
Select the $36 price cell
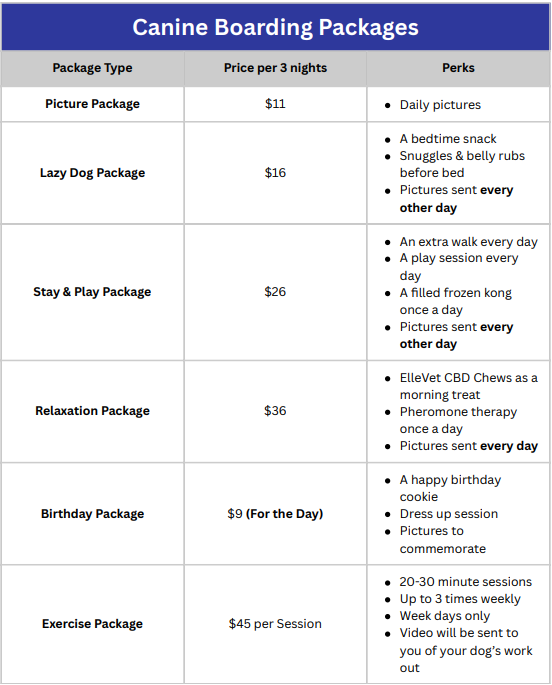pos(275,411)
